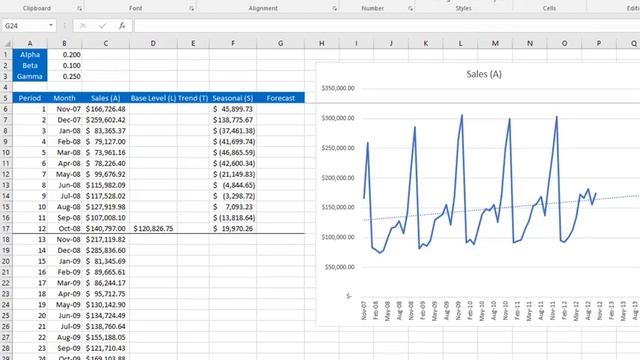Click the Sales (A) header cell
Screen dimensions: 640x360
click(x=106, y=98)
